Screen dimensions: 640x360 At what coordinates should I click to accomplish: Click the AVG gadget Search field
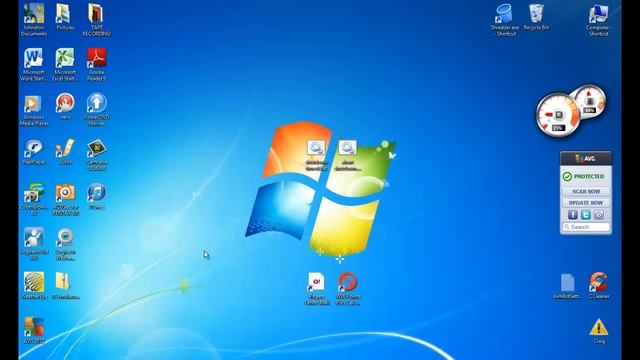pyautogui.click(x=586, y=227)
